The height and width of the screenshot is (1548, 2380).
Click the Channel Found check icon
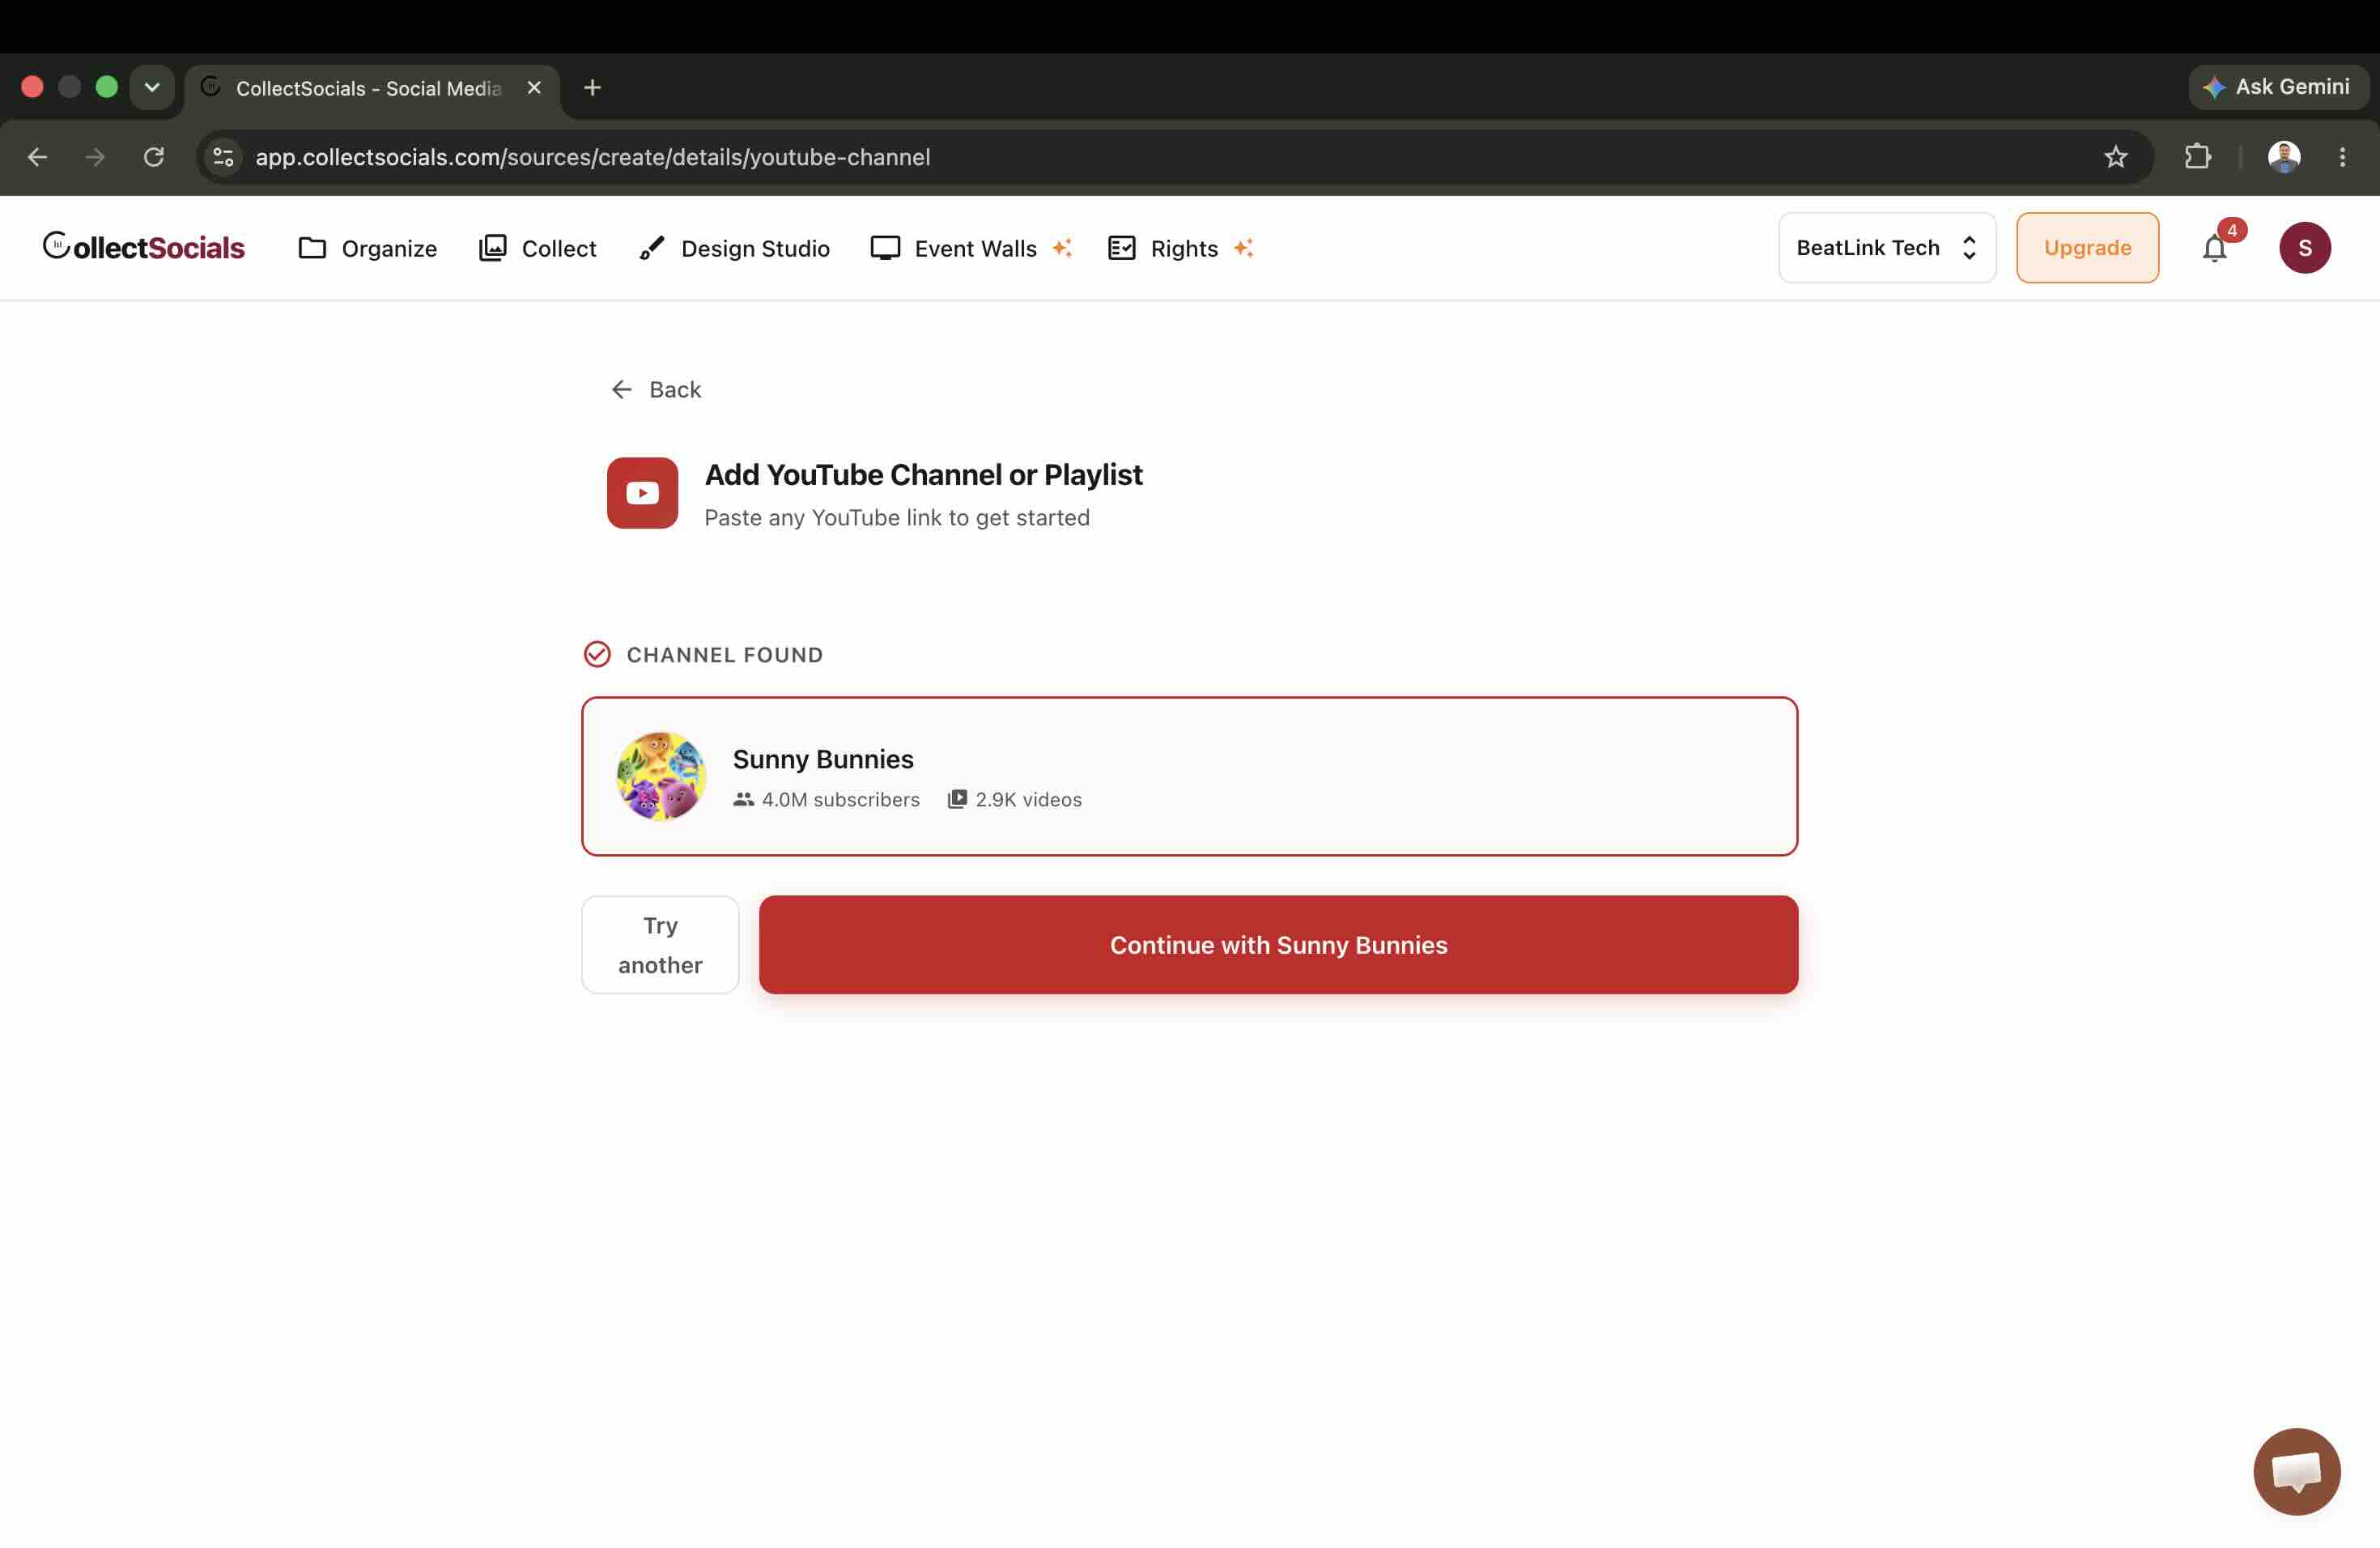tap(597, 654)
